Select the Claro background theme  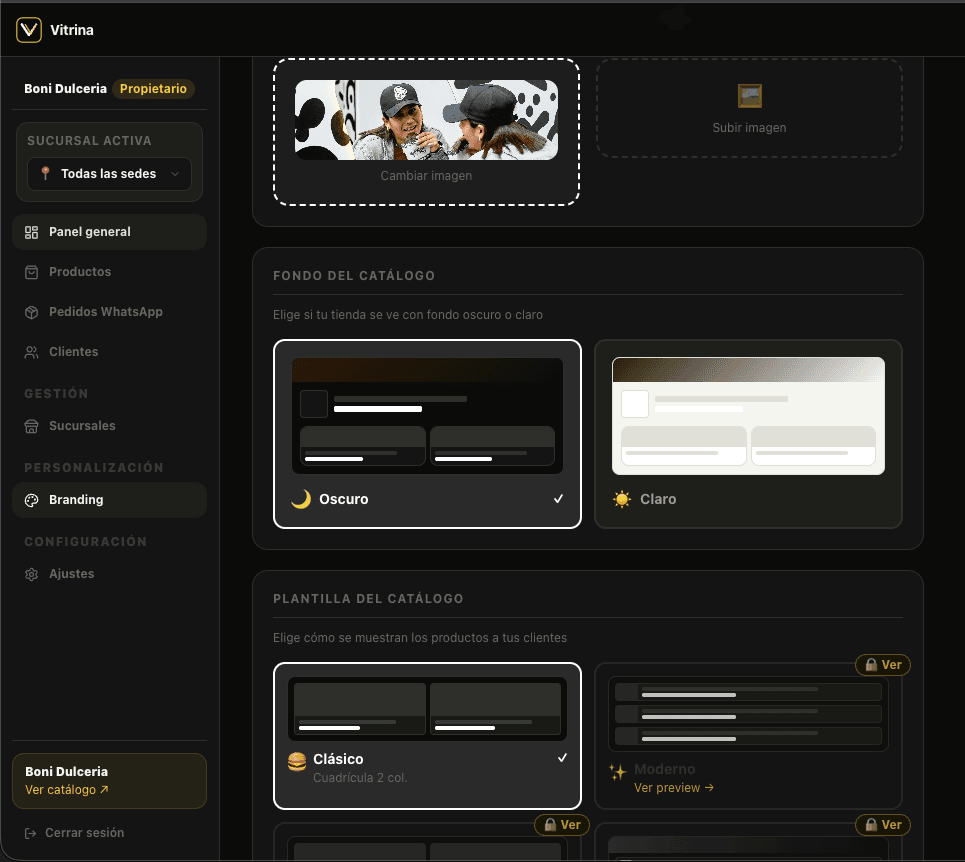tap(748, 434)
